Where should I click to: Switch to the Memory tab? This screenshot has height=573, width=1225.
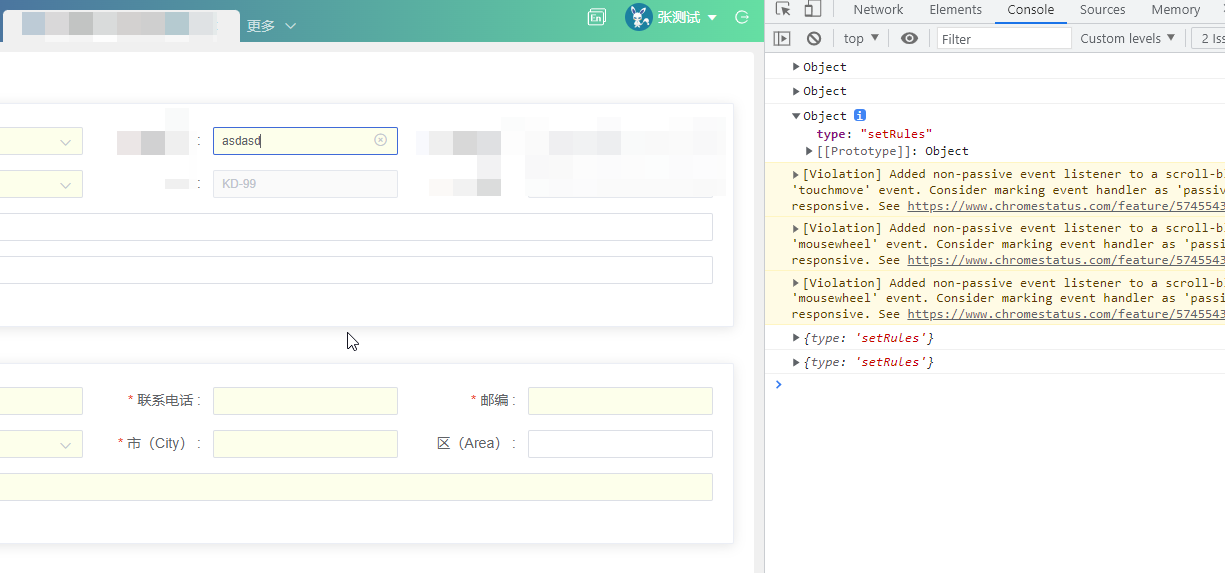(x=1175, y=10)
